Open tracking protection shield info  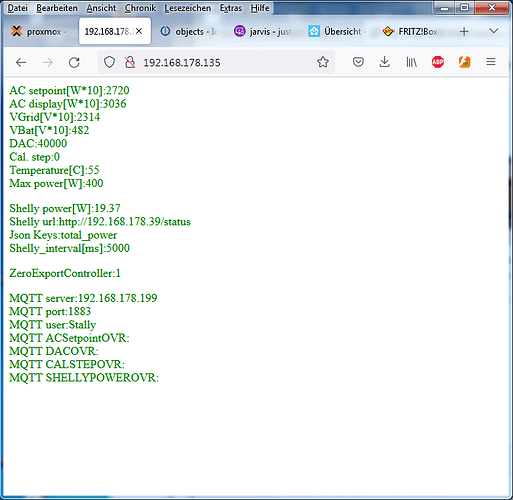pyautogui.click(x=109, y=62)
